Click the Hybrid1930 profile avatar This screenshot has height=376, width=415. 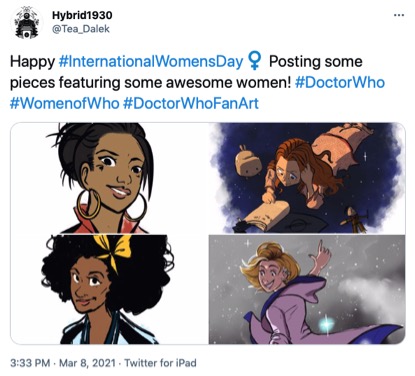tap(27, 23)
